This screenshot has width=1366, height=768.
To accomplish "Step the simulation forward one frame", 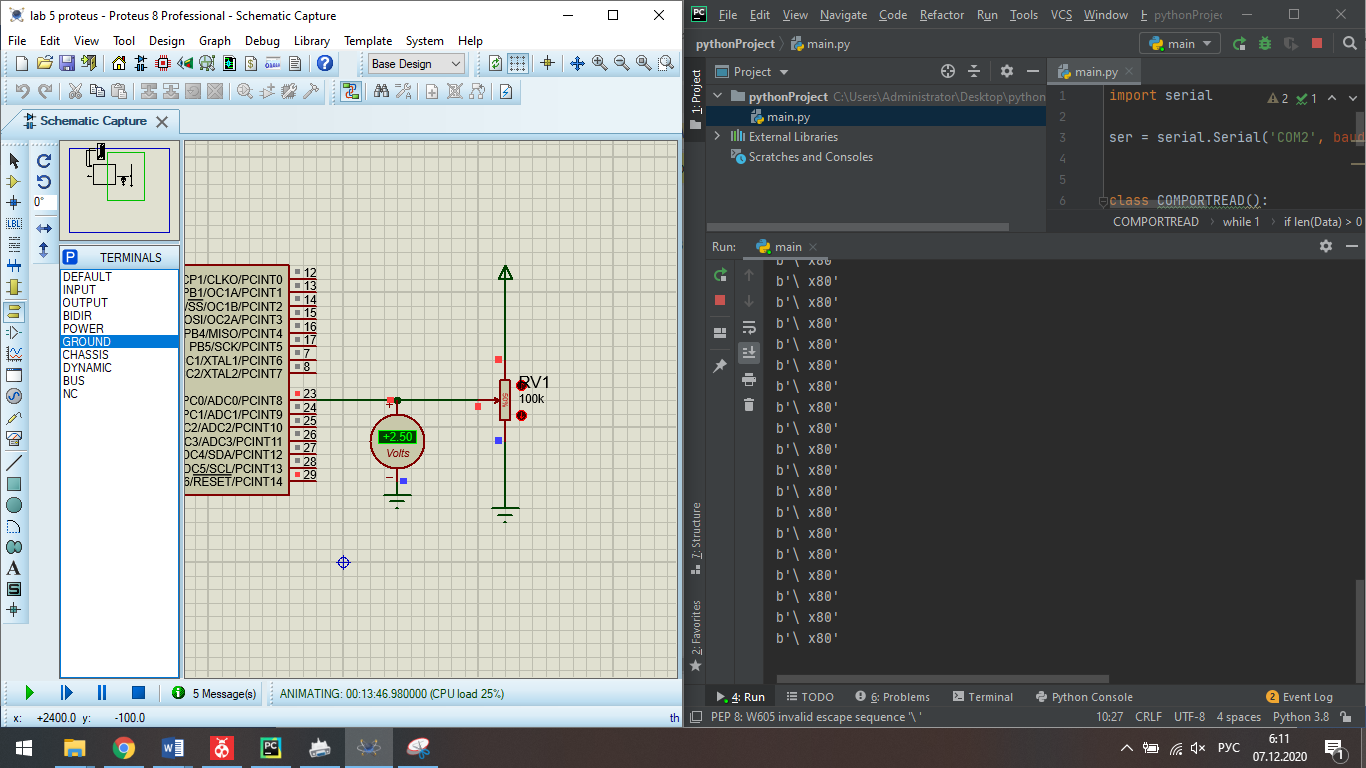I will pos(67,692).
